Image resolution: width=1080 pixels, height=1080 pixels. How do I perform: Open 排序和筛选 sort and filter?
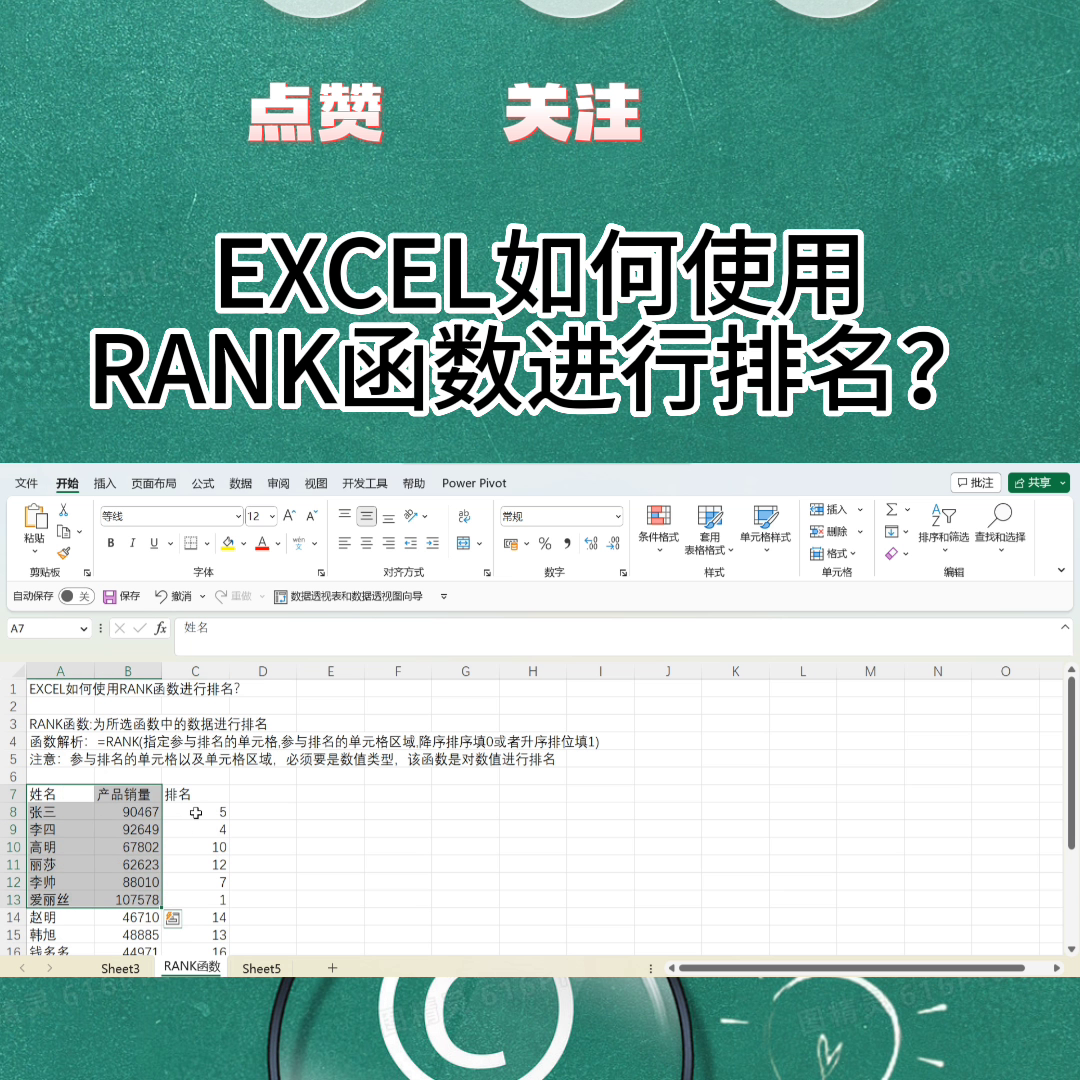click(944, 528)
